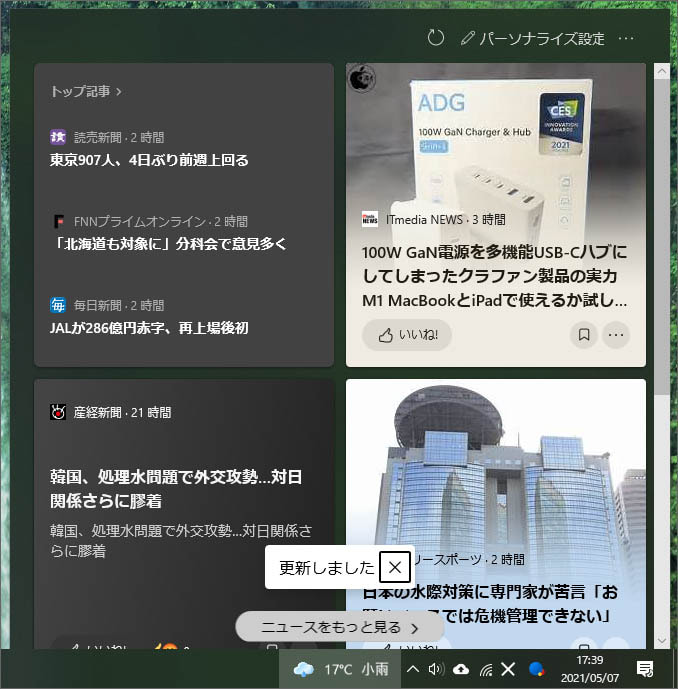Bookmark the ITmedia NEWS GaN article
The image size is (678, 689).
coord(584,335)
